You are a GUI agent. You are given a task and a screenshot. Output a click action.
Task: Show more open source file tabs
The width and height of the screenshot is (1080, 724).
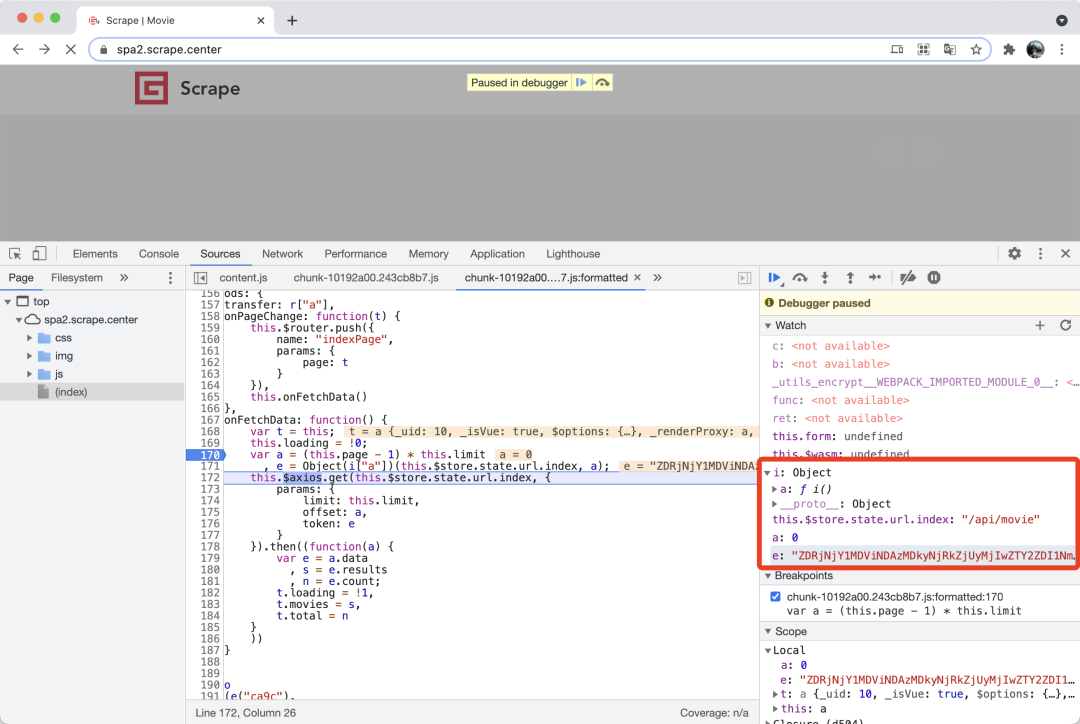658,278
